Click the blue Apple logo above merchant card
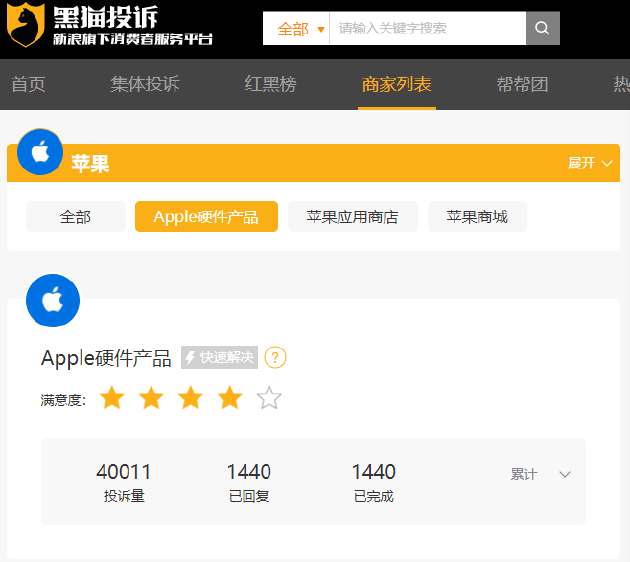Screen dimensions: 630x562 [x=53, y=300]
